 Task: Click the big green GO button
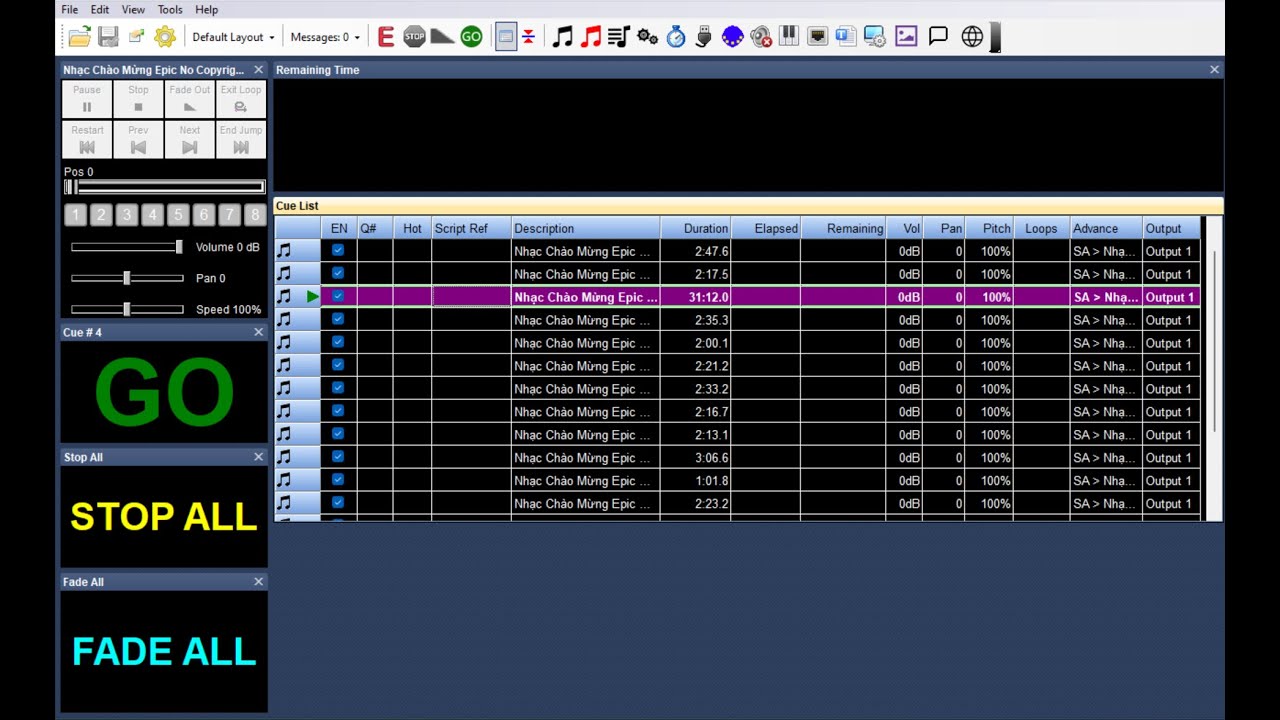tap(164, 392)
